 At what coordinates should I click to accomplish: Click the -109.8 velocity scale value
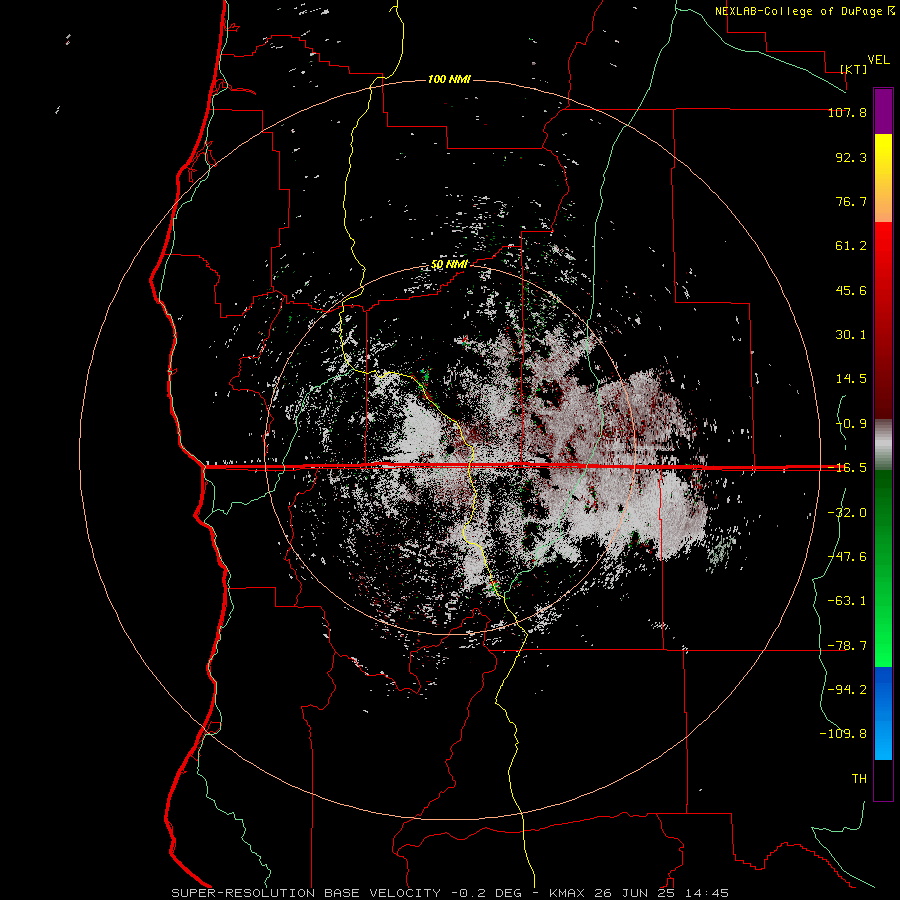(843, 734)
